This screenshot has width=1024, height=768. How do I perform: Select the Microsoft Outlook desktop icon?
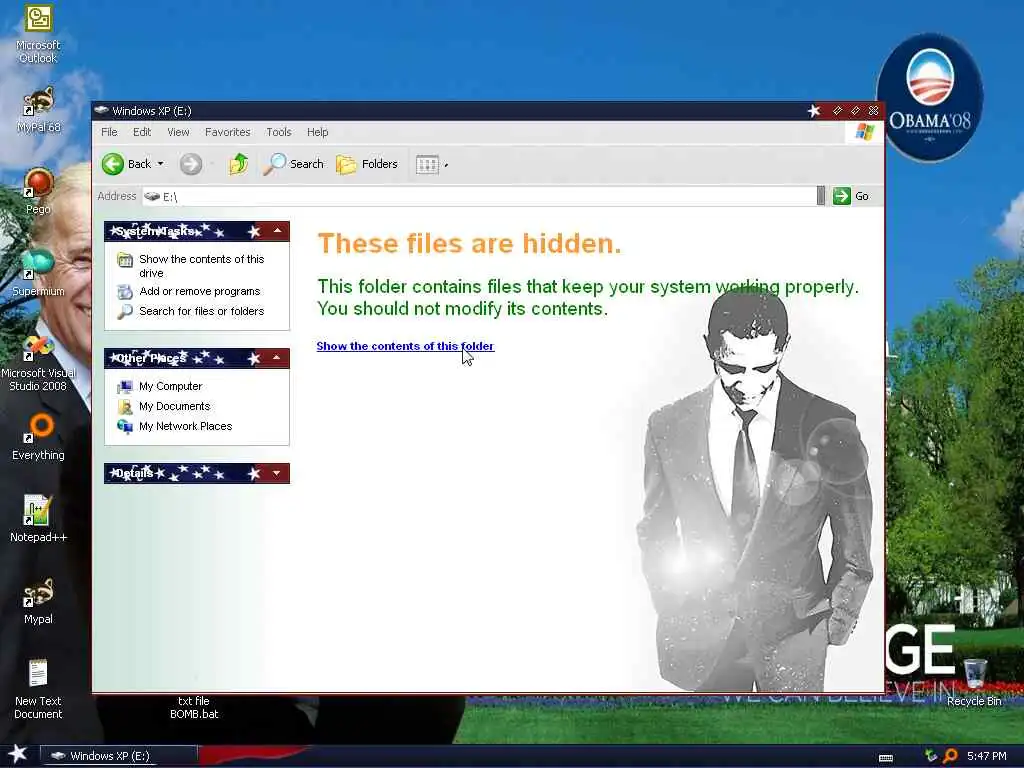[x=39, y=18]
